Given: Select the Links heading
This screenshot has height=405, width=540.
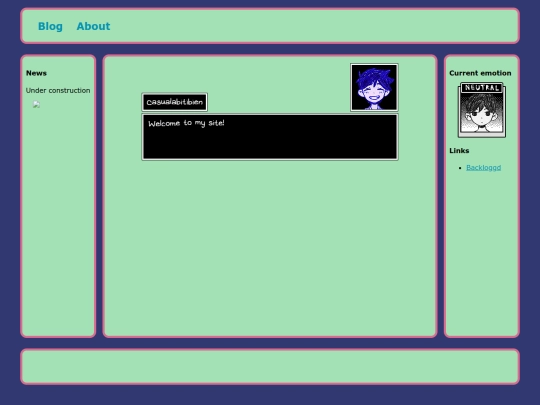Looking at the screenshot, I should pos(459,150).
